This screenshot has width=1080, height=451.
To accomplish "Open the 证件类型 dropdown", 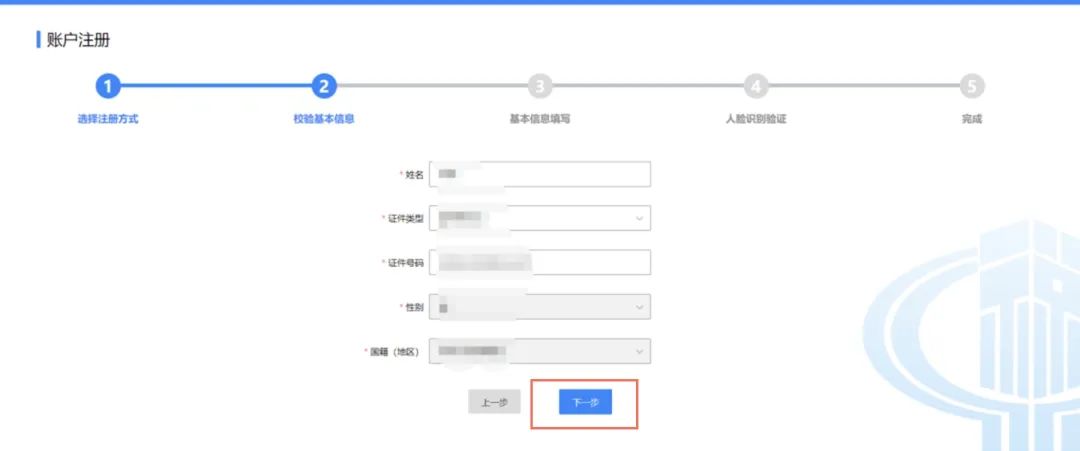I will click(x=539, y=218).
